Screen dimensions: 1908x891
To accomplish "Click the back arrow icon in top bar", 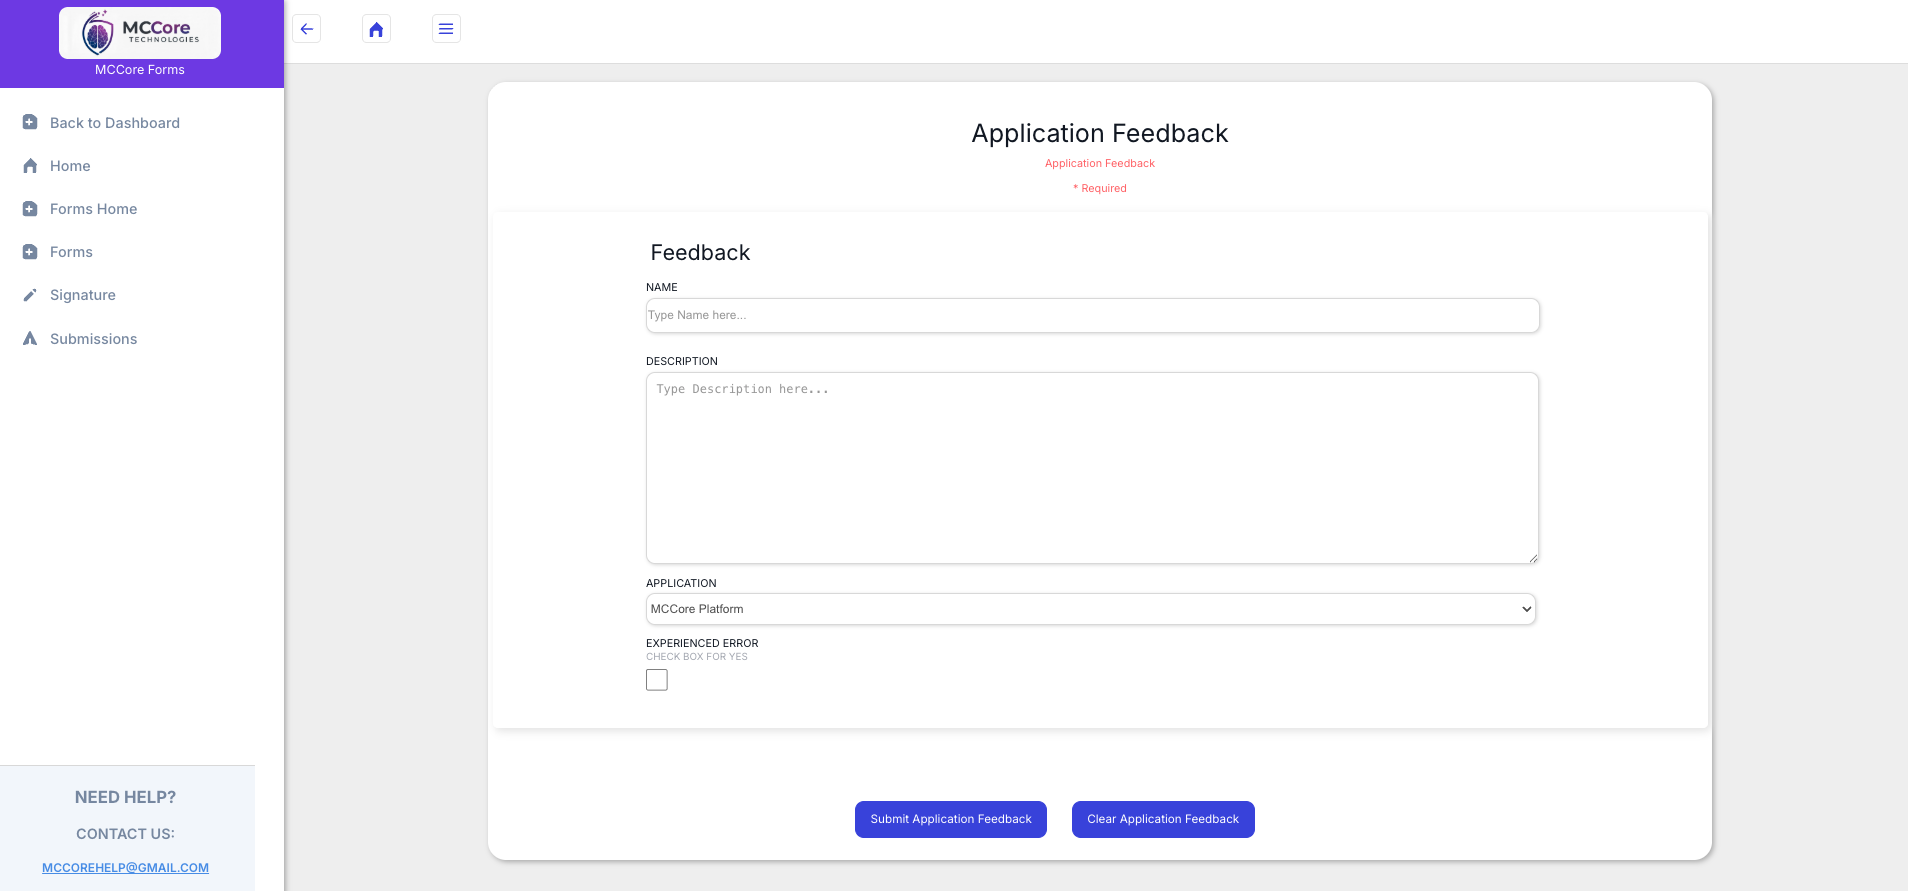I will point(307,29).
